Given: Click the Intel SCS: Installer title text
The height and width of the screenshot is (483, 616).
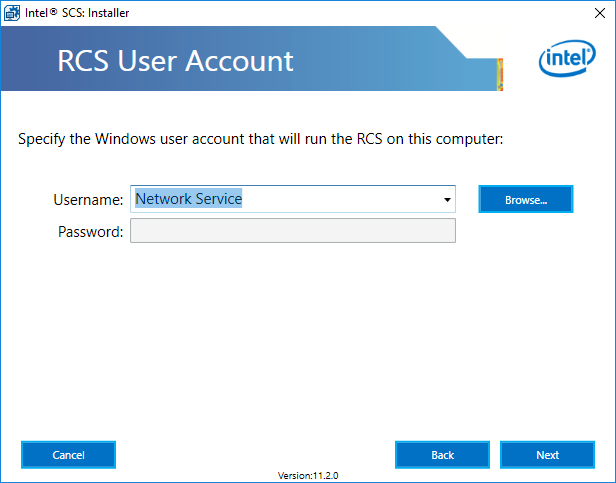Looking at the screenshot, I should (77, 13).
